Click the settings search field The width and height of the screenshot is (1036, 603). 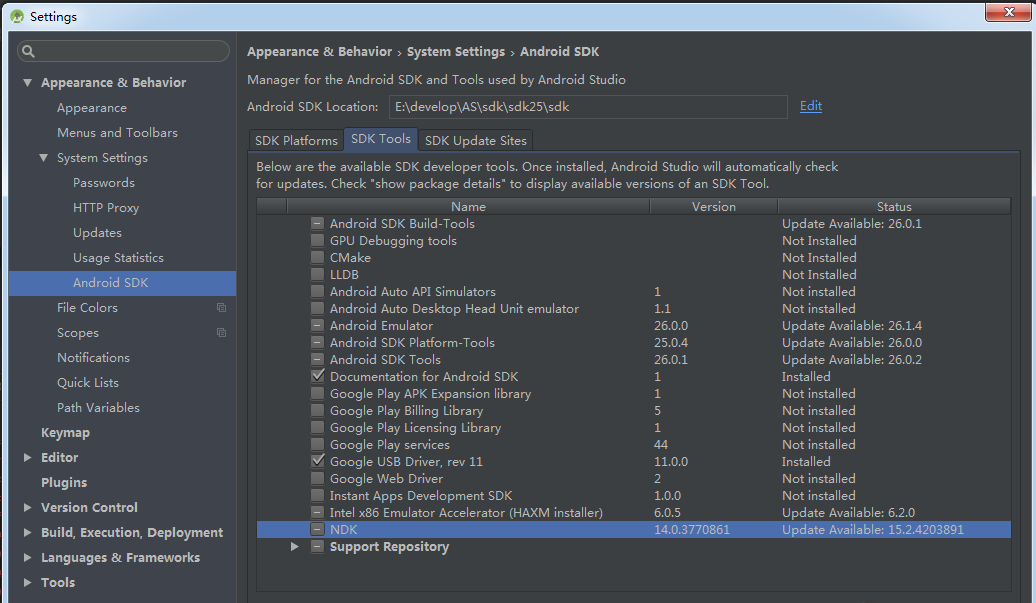pyautogui.click(x=124, y=51)
